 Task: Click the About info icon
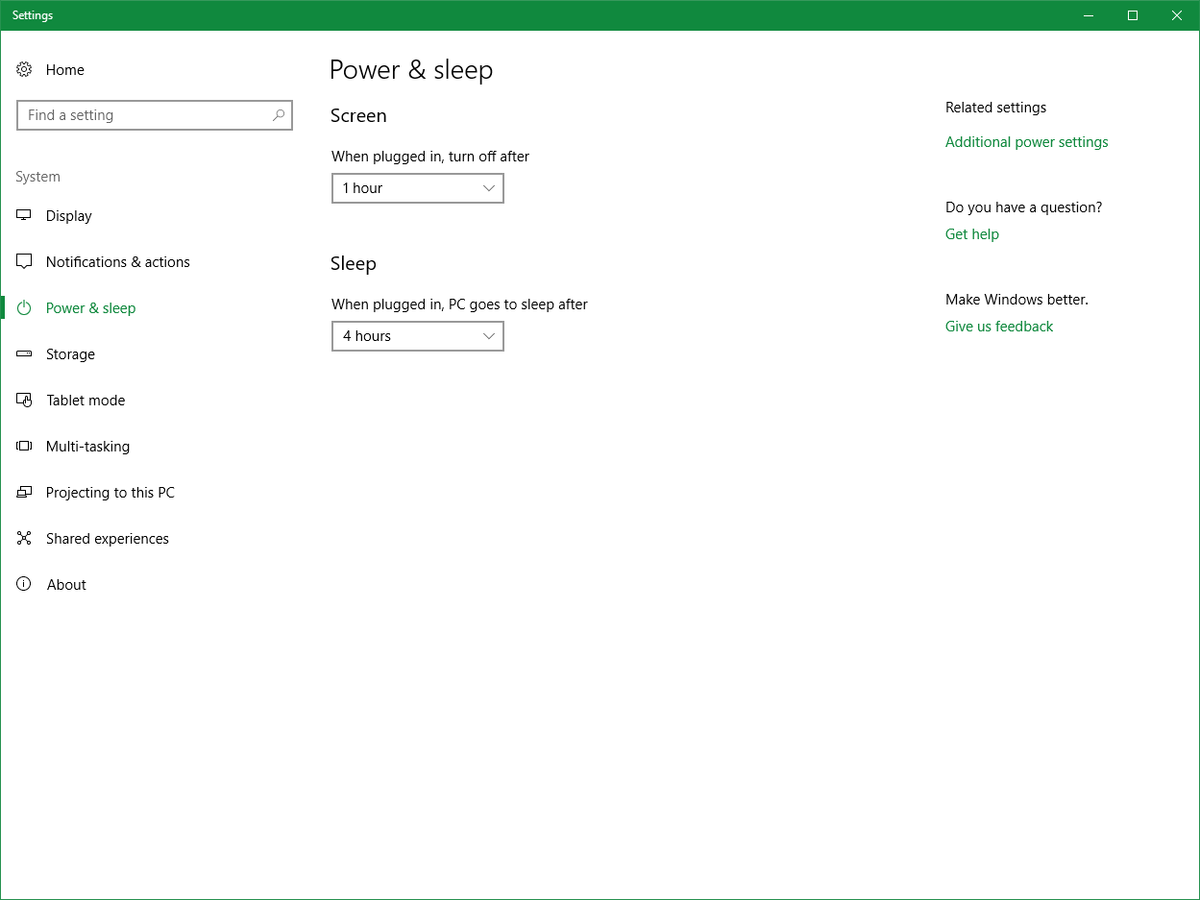tap(24, 583)
